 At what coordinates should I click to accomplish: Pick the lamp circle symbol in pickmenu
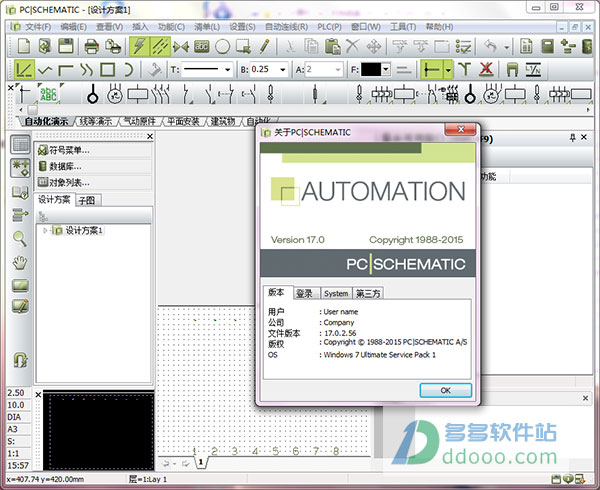pyautogui.click(x=92, y=94)
